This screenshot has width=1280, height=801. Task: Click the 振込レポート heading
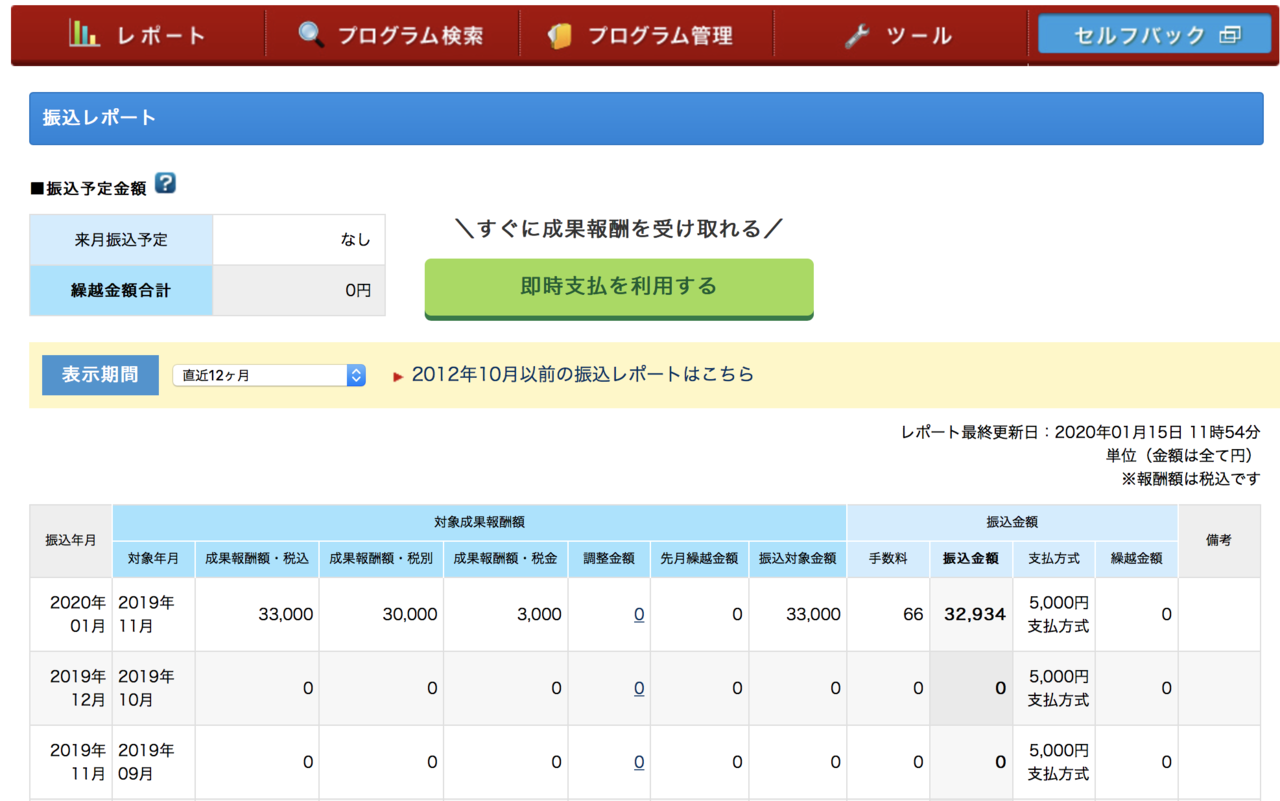(99, 118)
